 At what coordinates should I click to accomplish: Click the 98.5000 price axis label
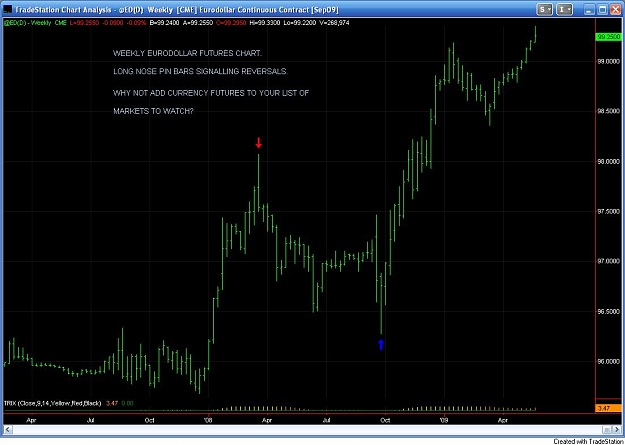tap(608, 111)
